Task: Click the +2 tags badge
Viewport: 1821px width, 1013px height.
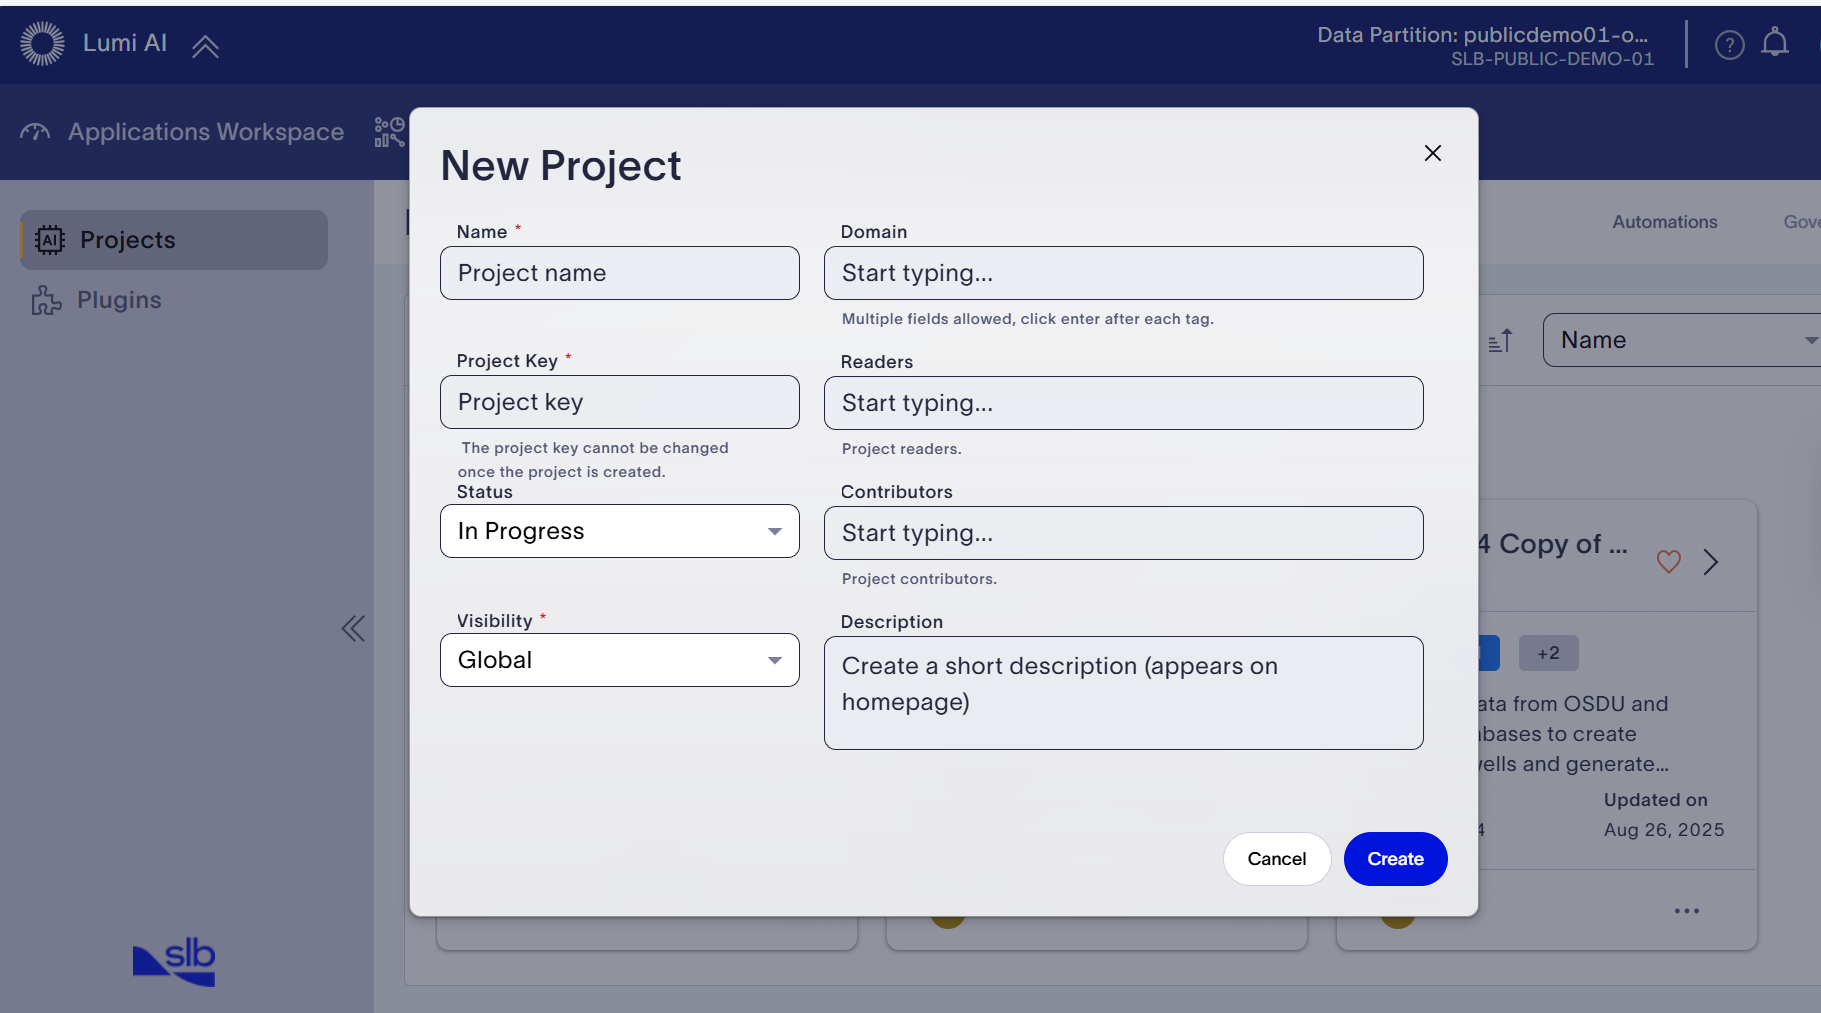Action: (x=1548, y=653)
